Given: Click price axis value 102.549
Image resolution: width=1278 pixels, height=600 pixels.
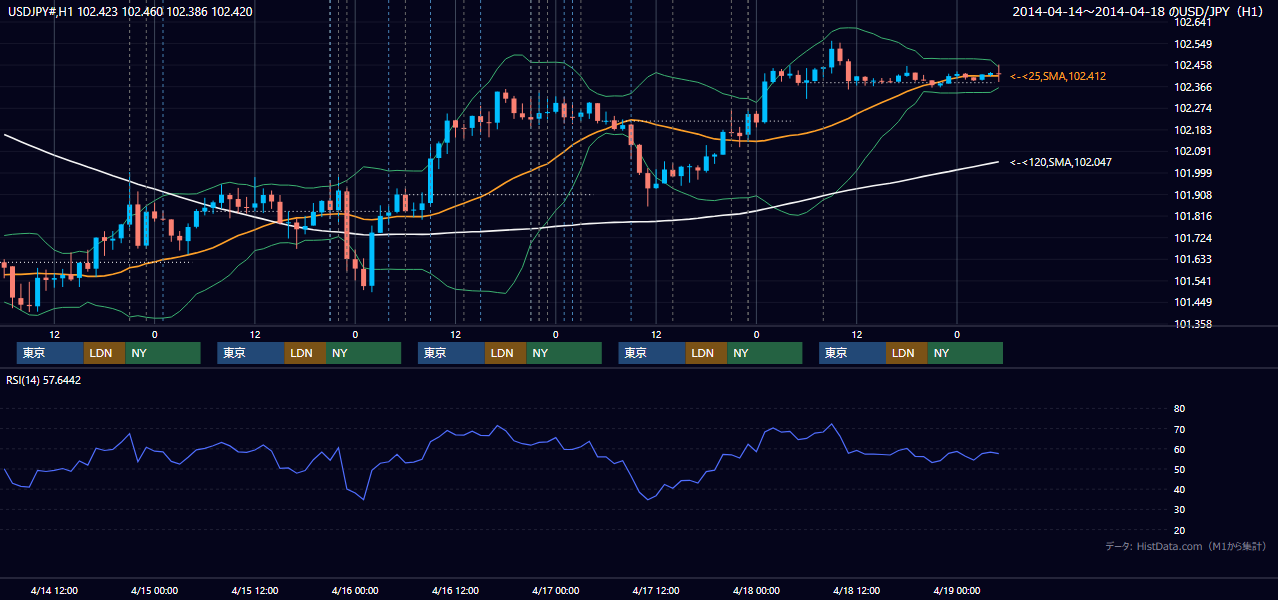Looking at the screenshot, I should click(x=1193, y=44).
